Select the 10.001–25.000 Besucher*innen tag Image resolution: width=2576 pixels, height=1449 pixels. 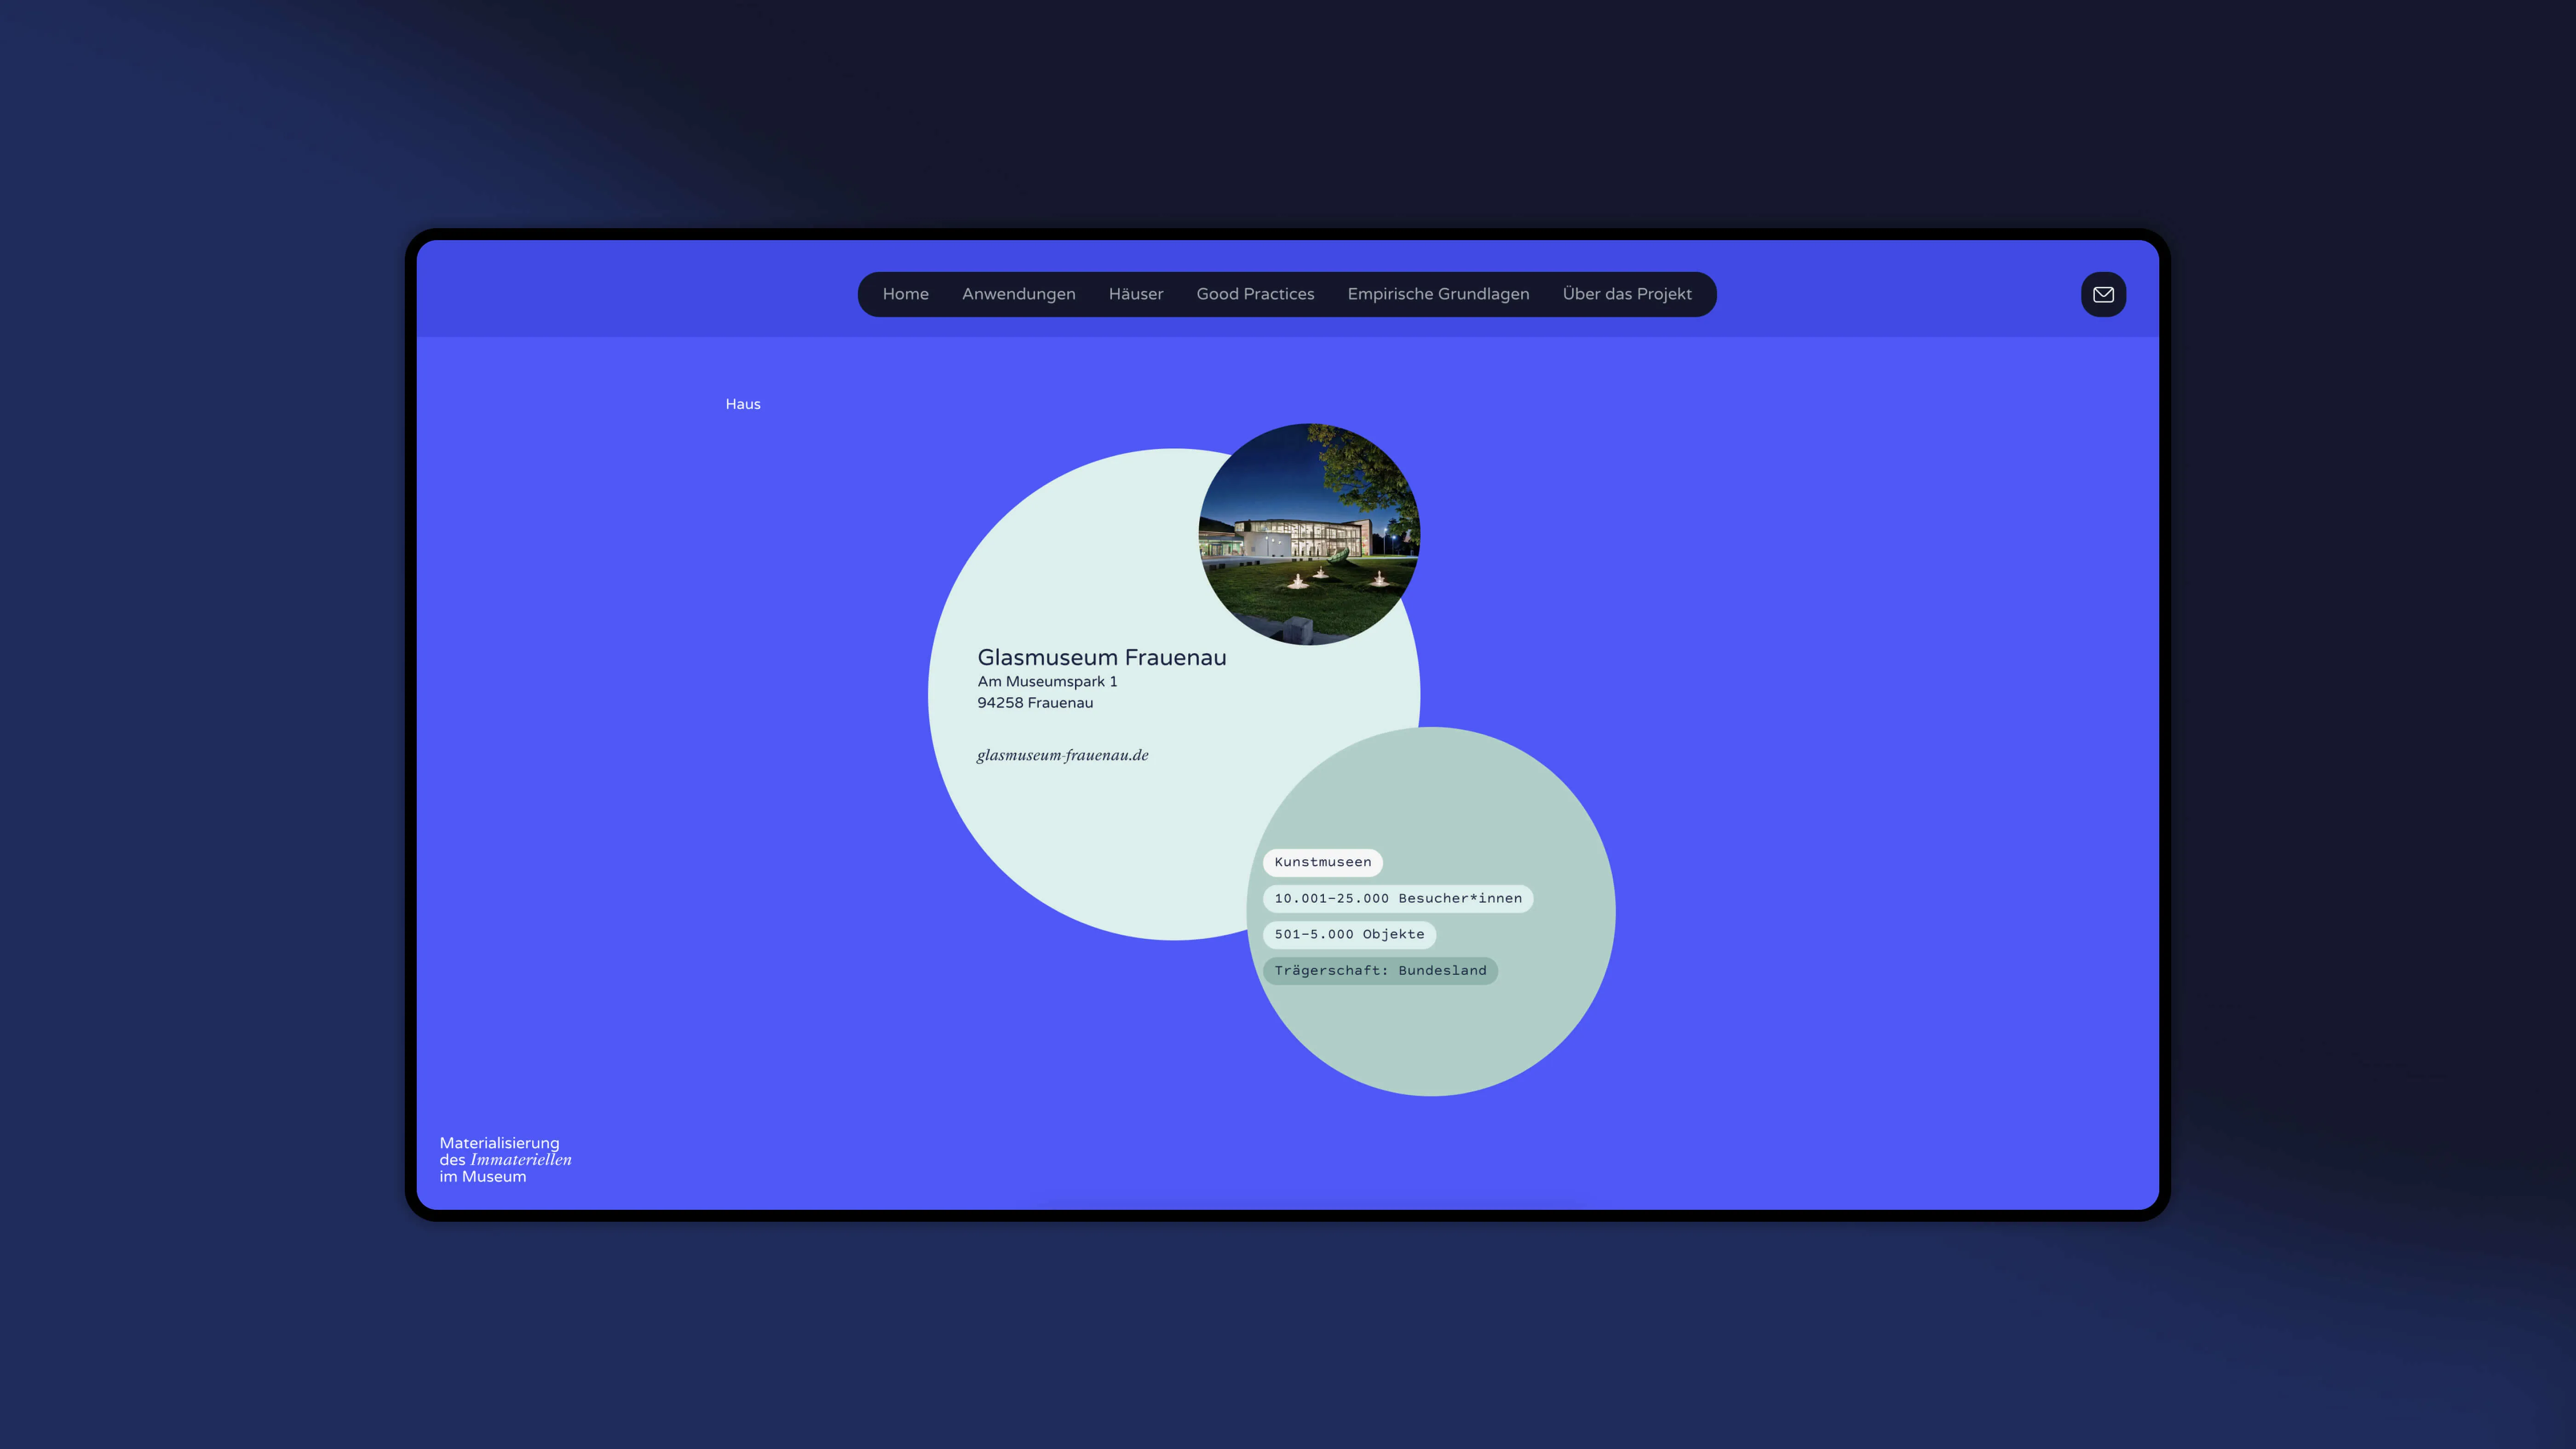(1398, 898)
